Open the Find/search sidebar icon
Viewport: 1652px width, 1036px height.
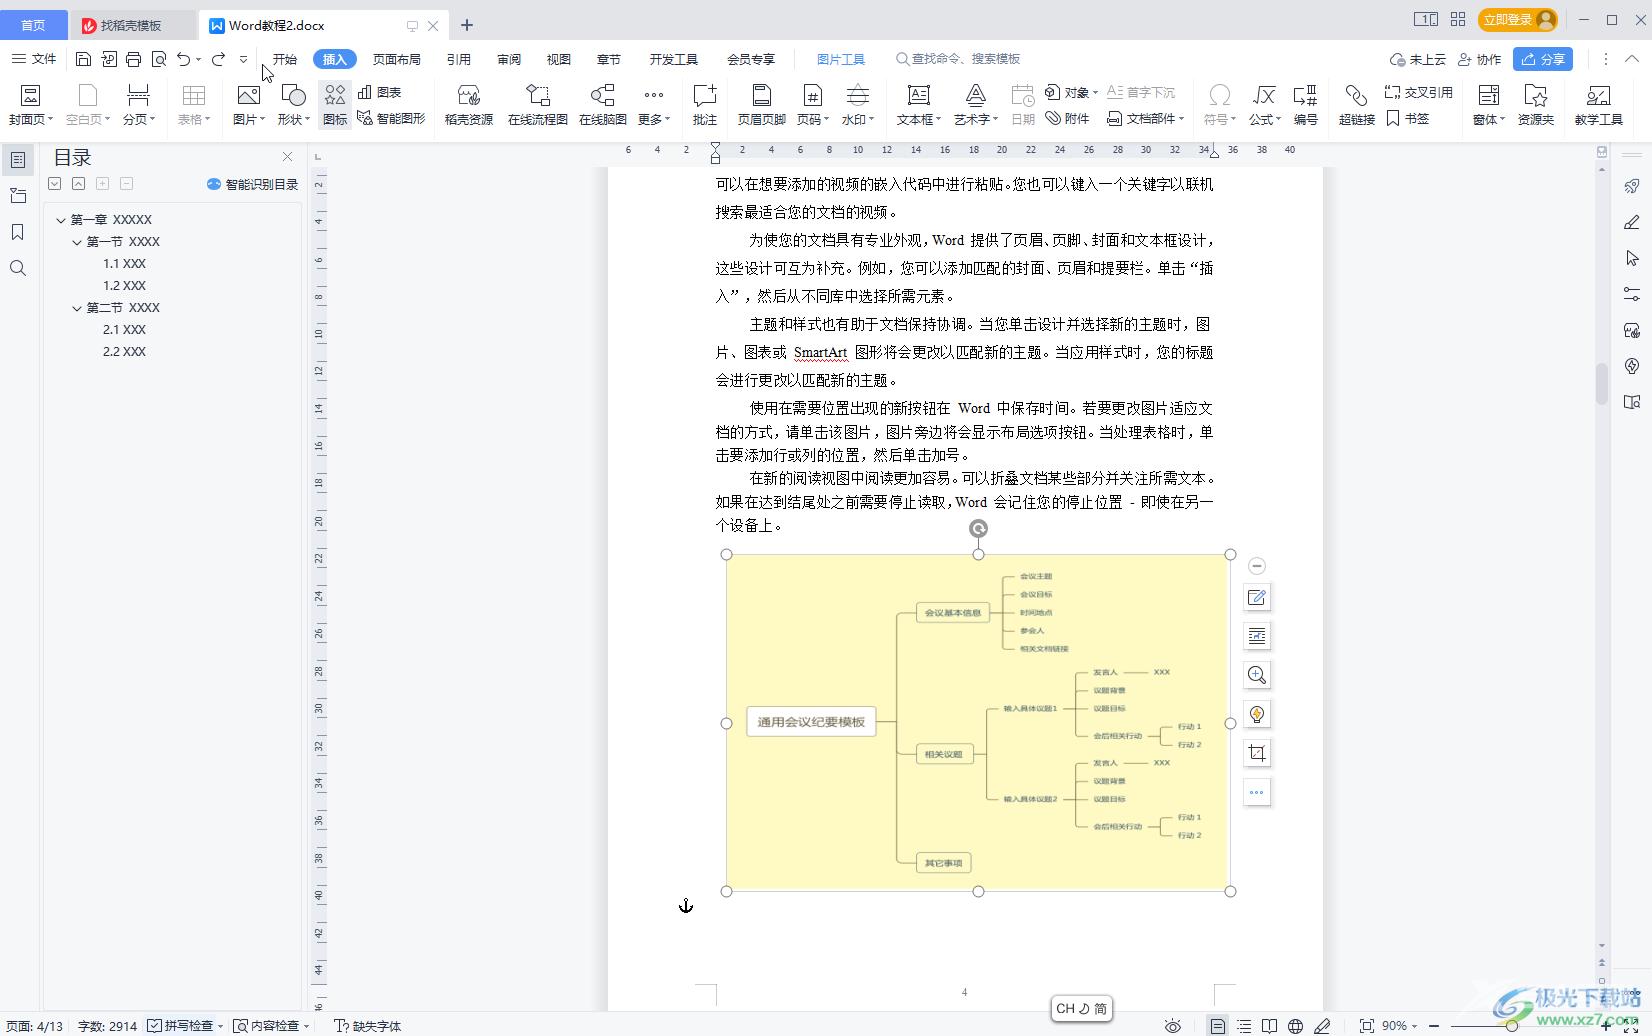(x=17, y=268)
